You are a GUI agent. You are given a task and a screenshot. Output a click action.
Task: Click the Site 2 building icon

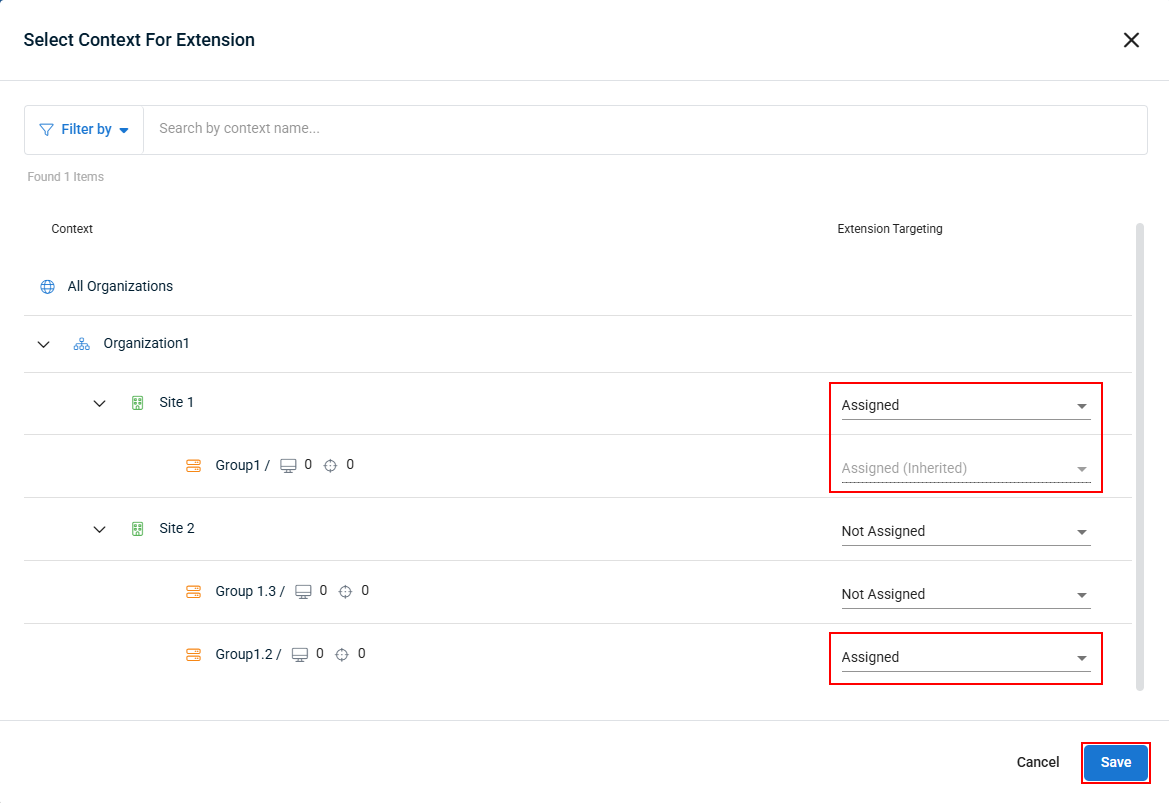(x=137, y=529)
